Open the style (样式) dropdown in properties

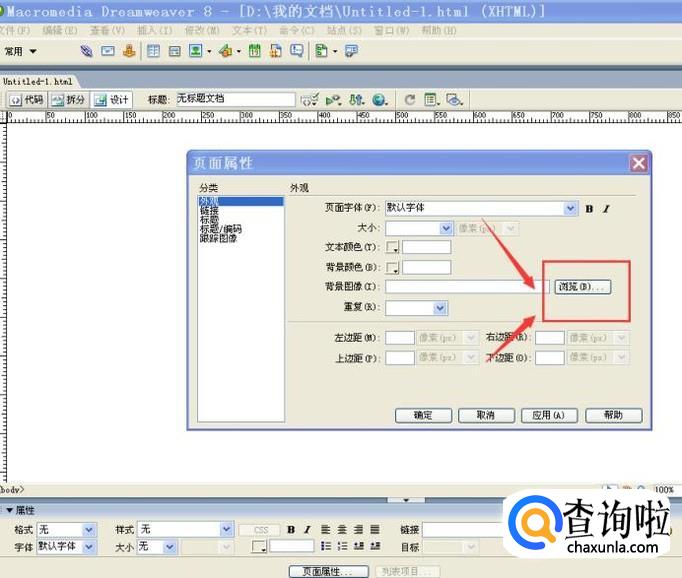(226, 529)
